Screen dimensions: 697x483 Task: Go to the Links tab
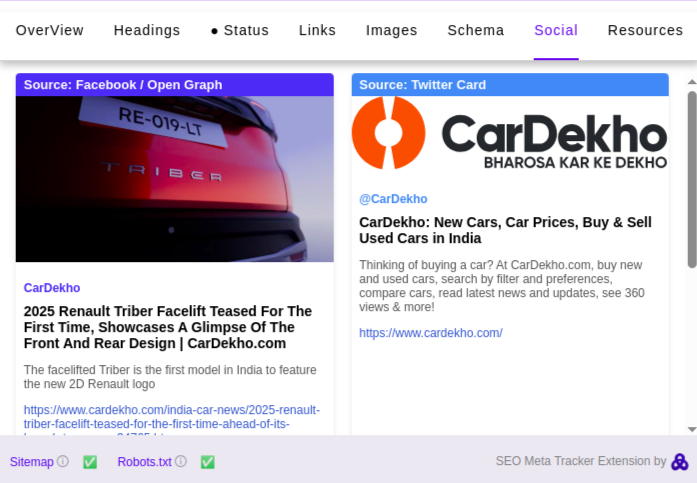[x=317, y=30]
